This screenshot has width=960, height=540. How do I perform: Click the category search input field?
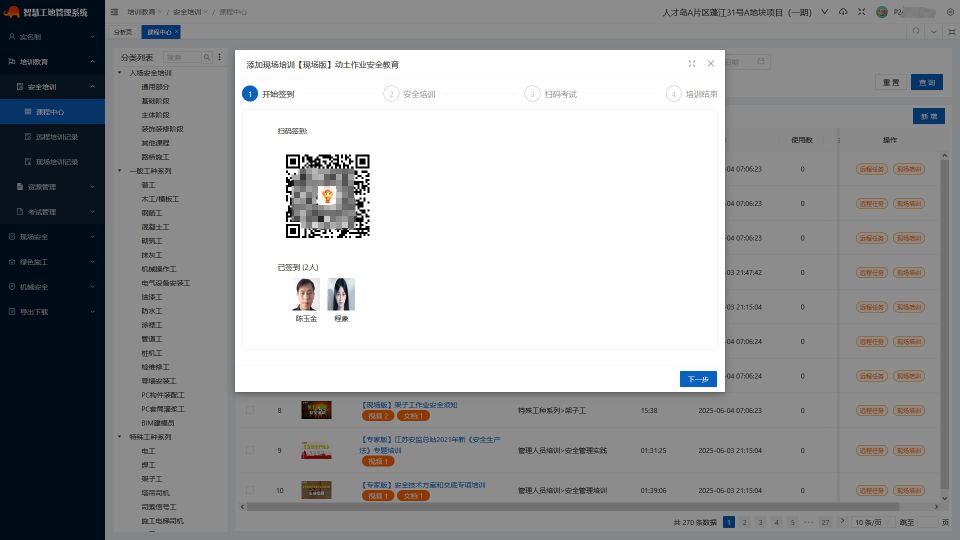tap(182, 57)
